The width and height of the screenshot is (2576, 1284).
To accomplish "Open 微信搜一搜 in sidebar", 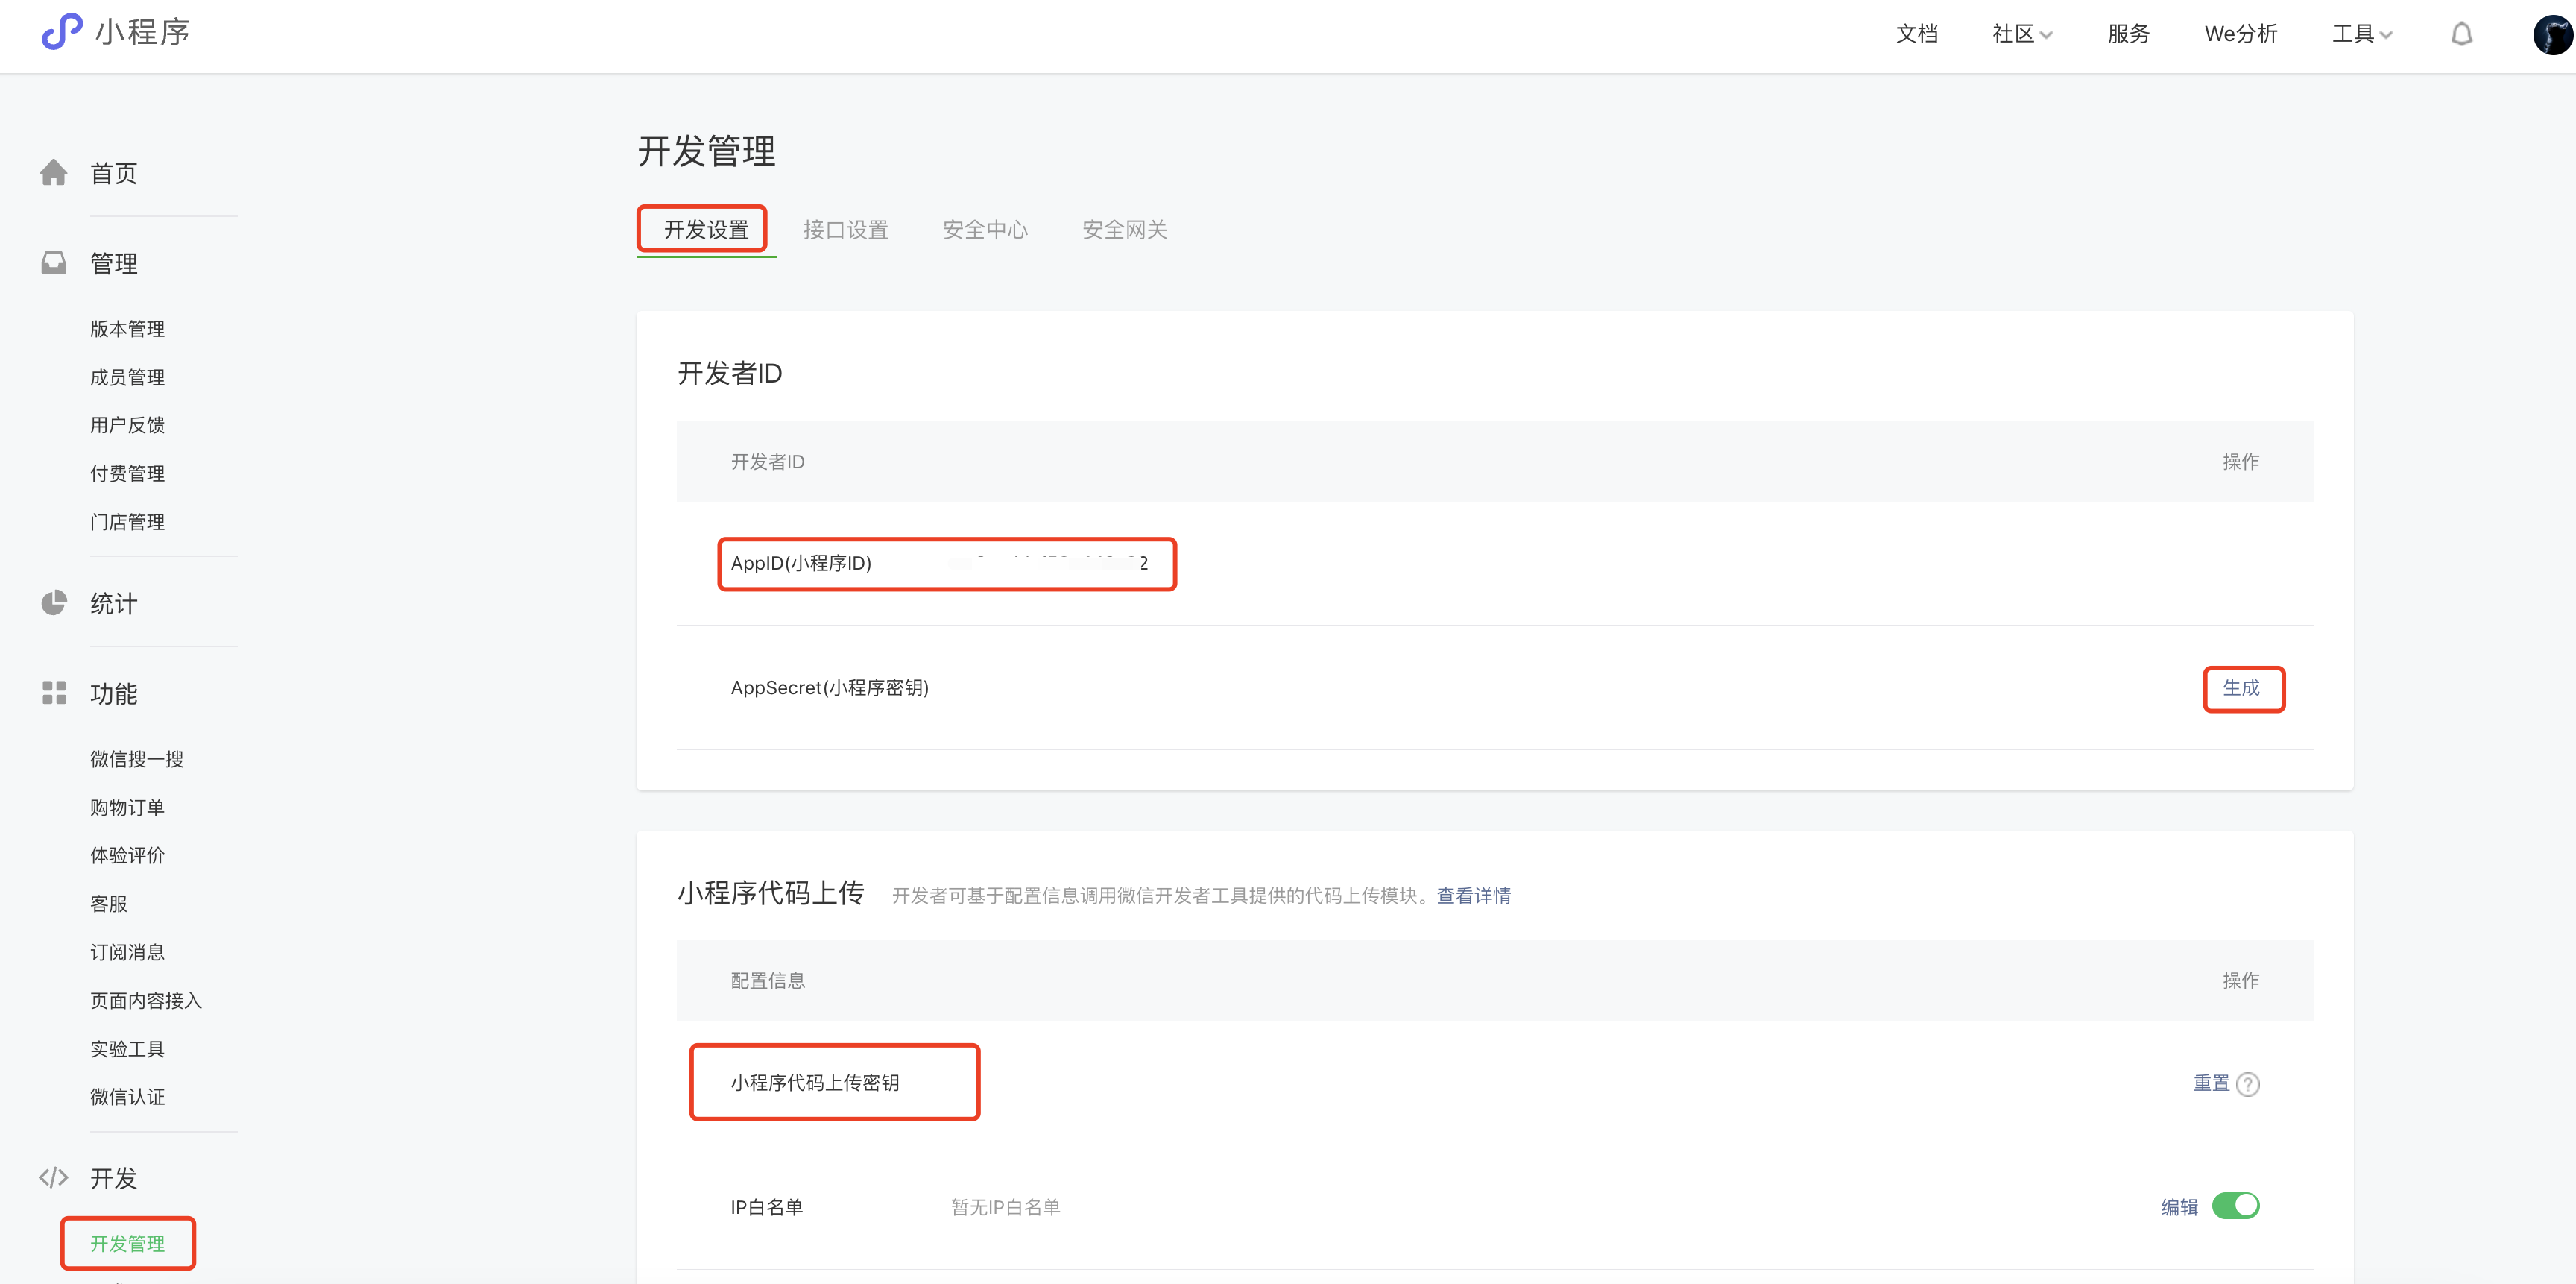I will 137,759.
